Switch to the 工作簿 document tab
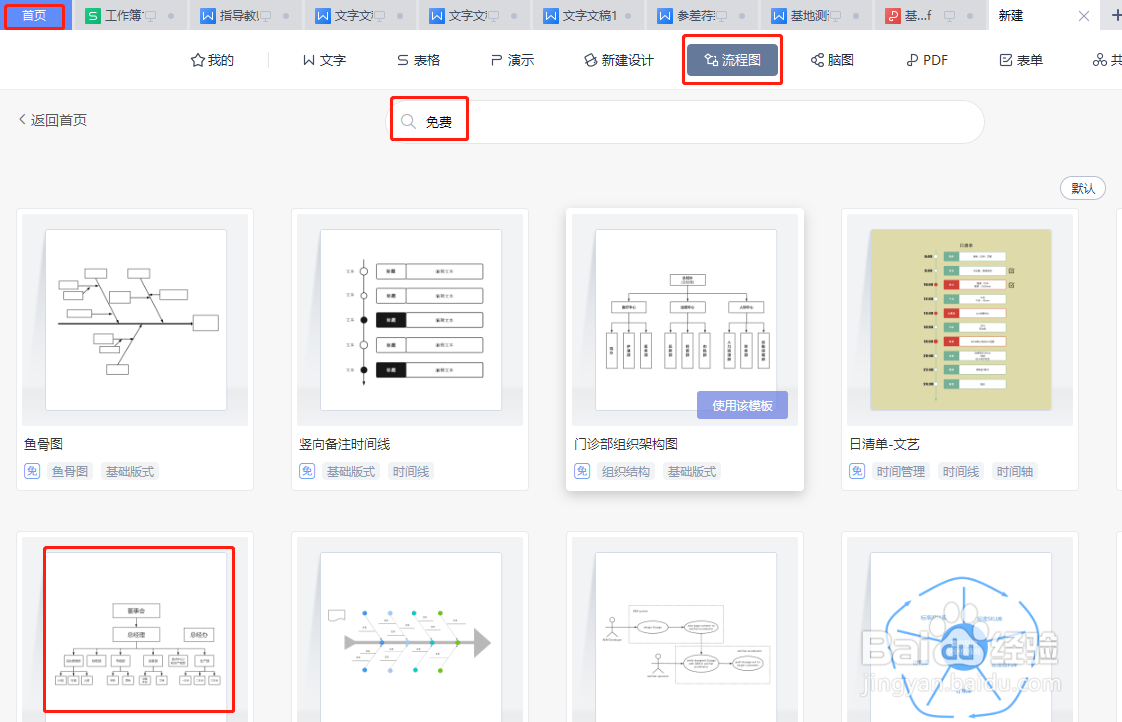1122x722 pixels. tap(125, 15)
